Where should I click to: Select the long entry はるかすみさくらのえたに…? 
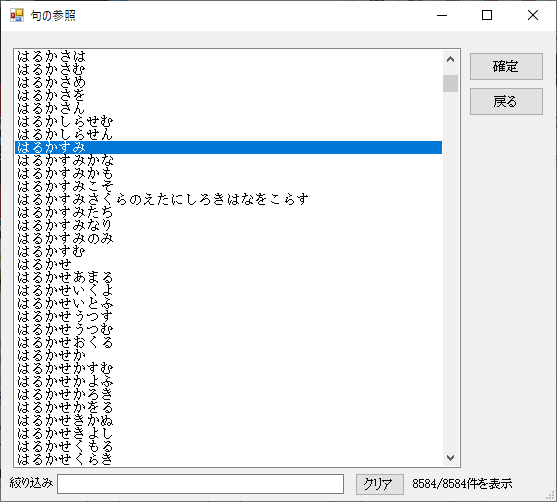pos(228,200)
